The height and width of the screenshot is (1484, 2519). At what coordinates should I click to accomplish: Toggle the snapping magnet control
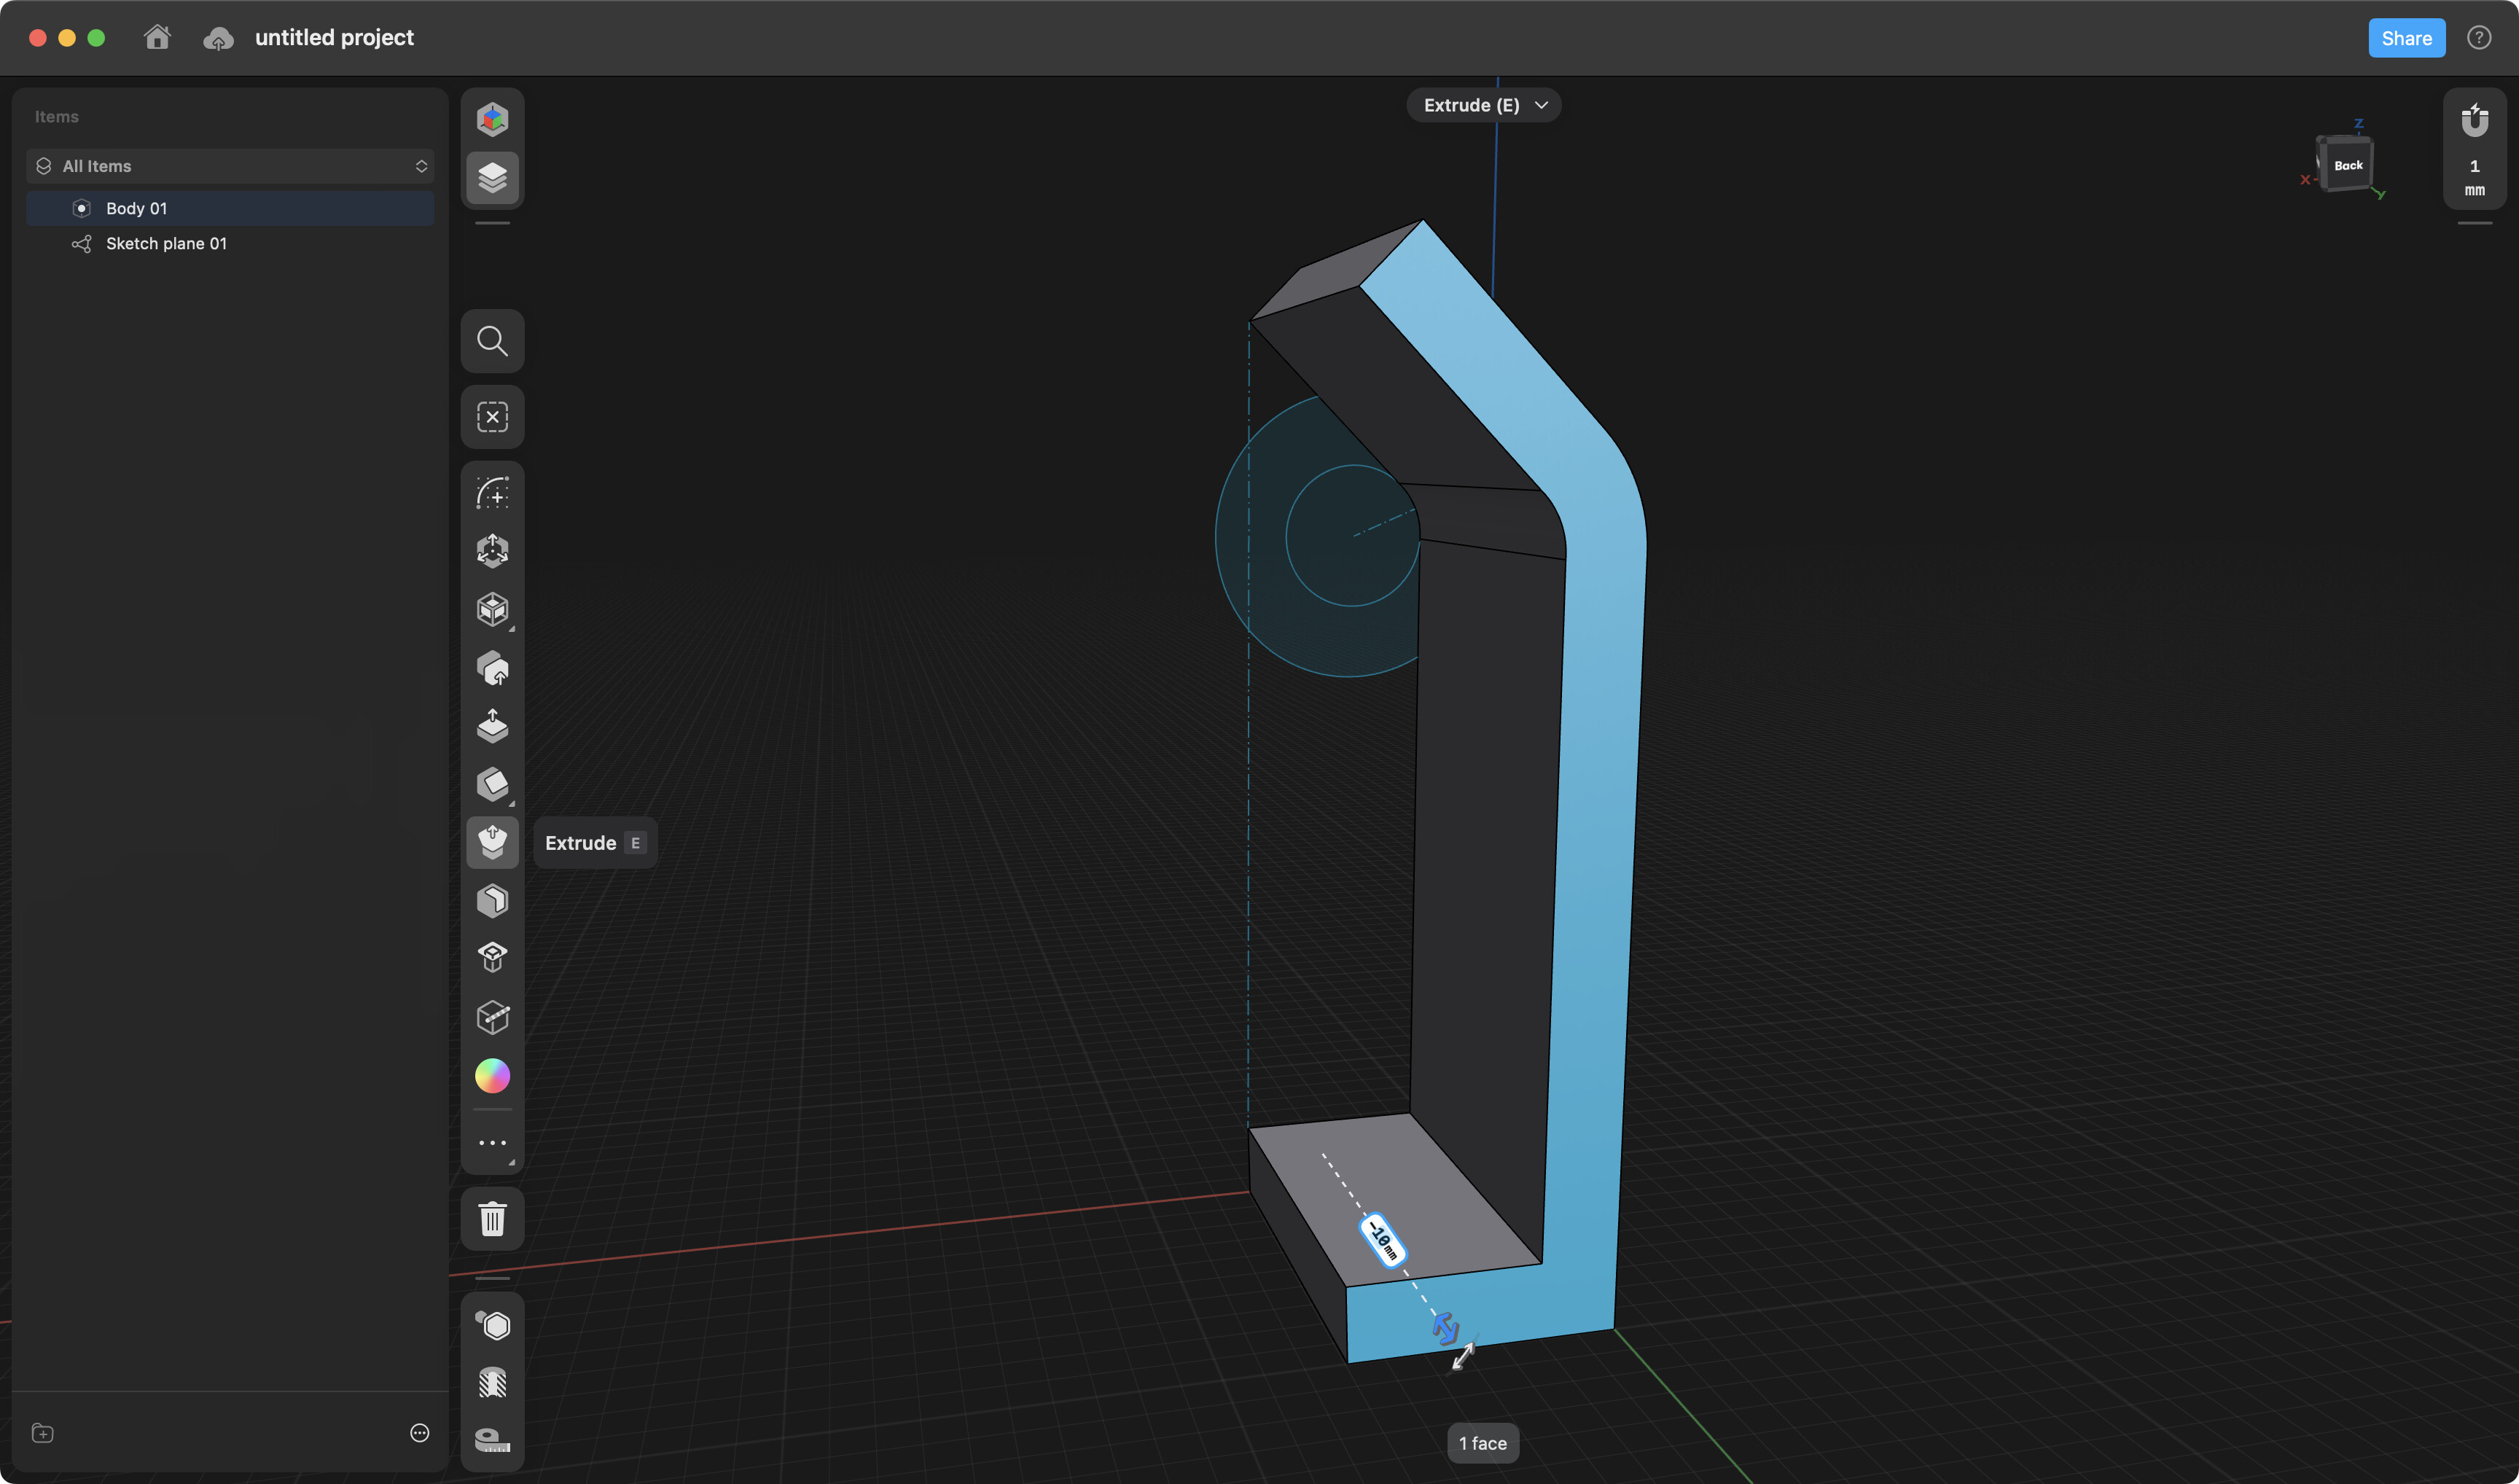[x=2474, y=121]
